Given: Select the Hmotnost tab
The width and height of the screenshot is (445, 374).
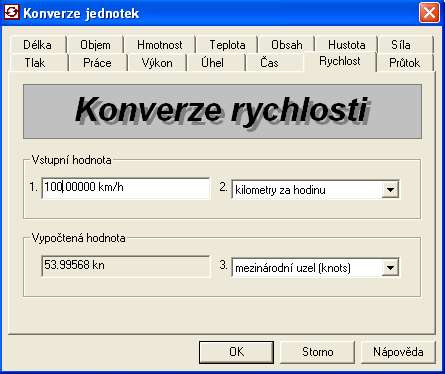Looking at the screenshot, I should [x=160, y=45].
